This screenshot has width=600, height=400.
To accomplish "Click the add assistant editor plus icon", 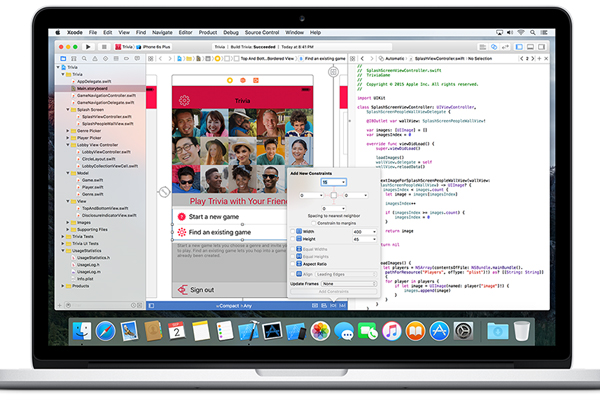I will (x=539, y=59).
